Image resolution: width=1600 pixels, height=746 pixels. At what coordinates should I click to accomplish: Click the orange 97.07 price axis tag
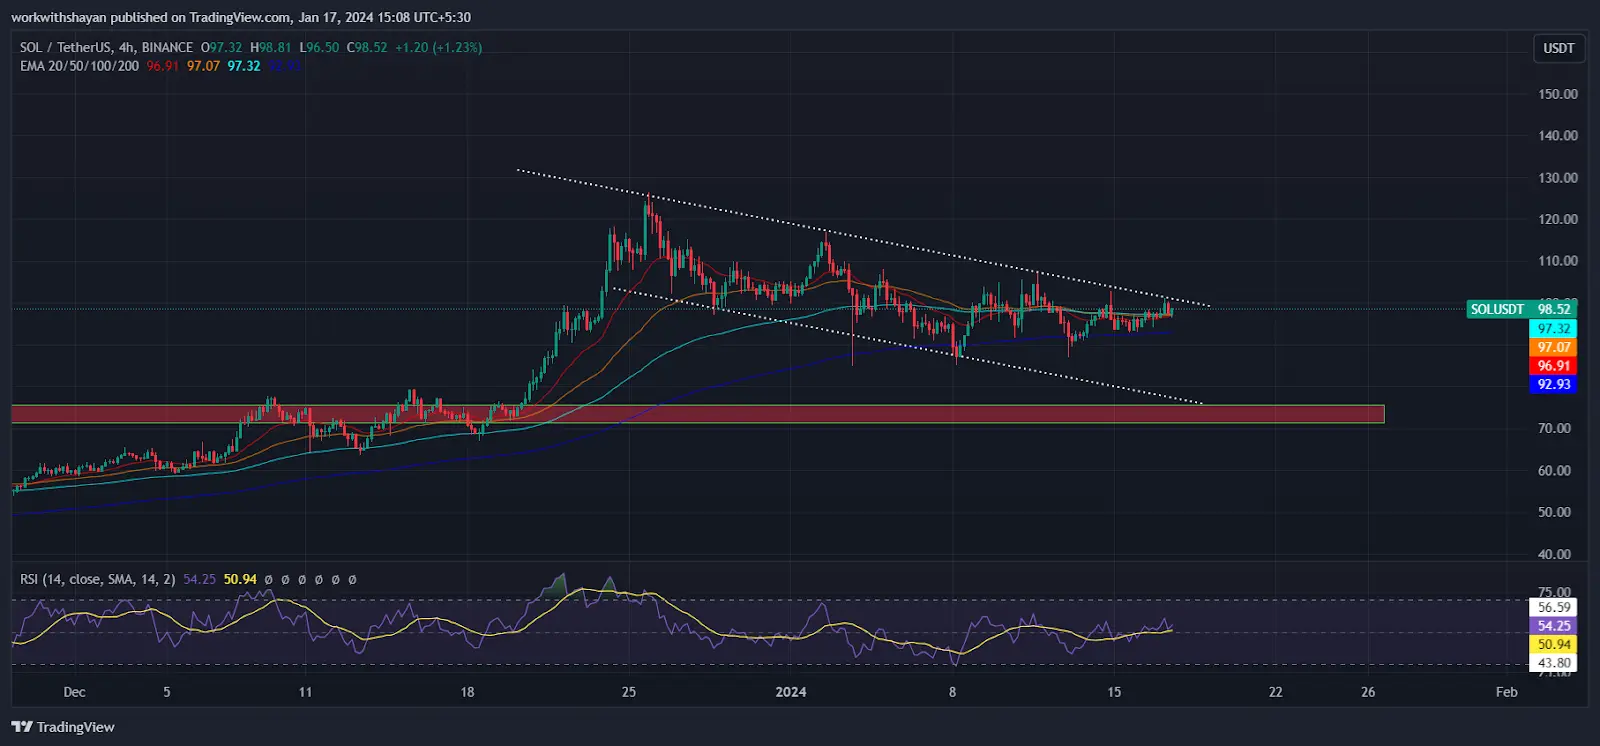1553,347
